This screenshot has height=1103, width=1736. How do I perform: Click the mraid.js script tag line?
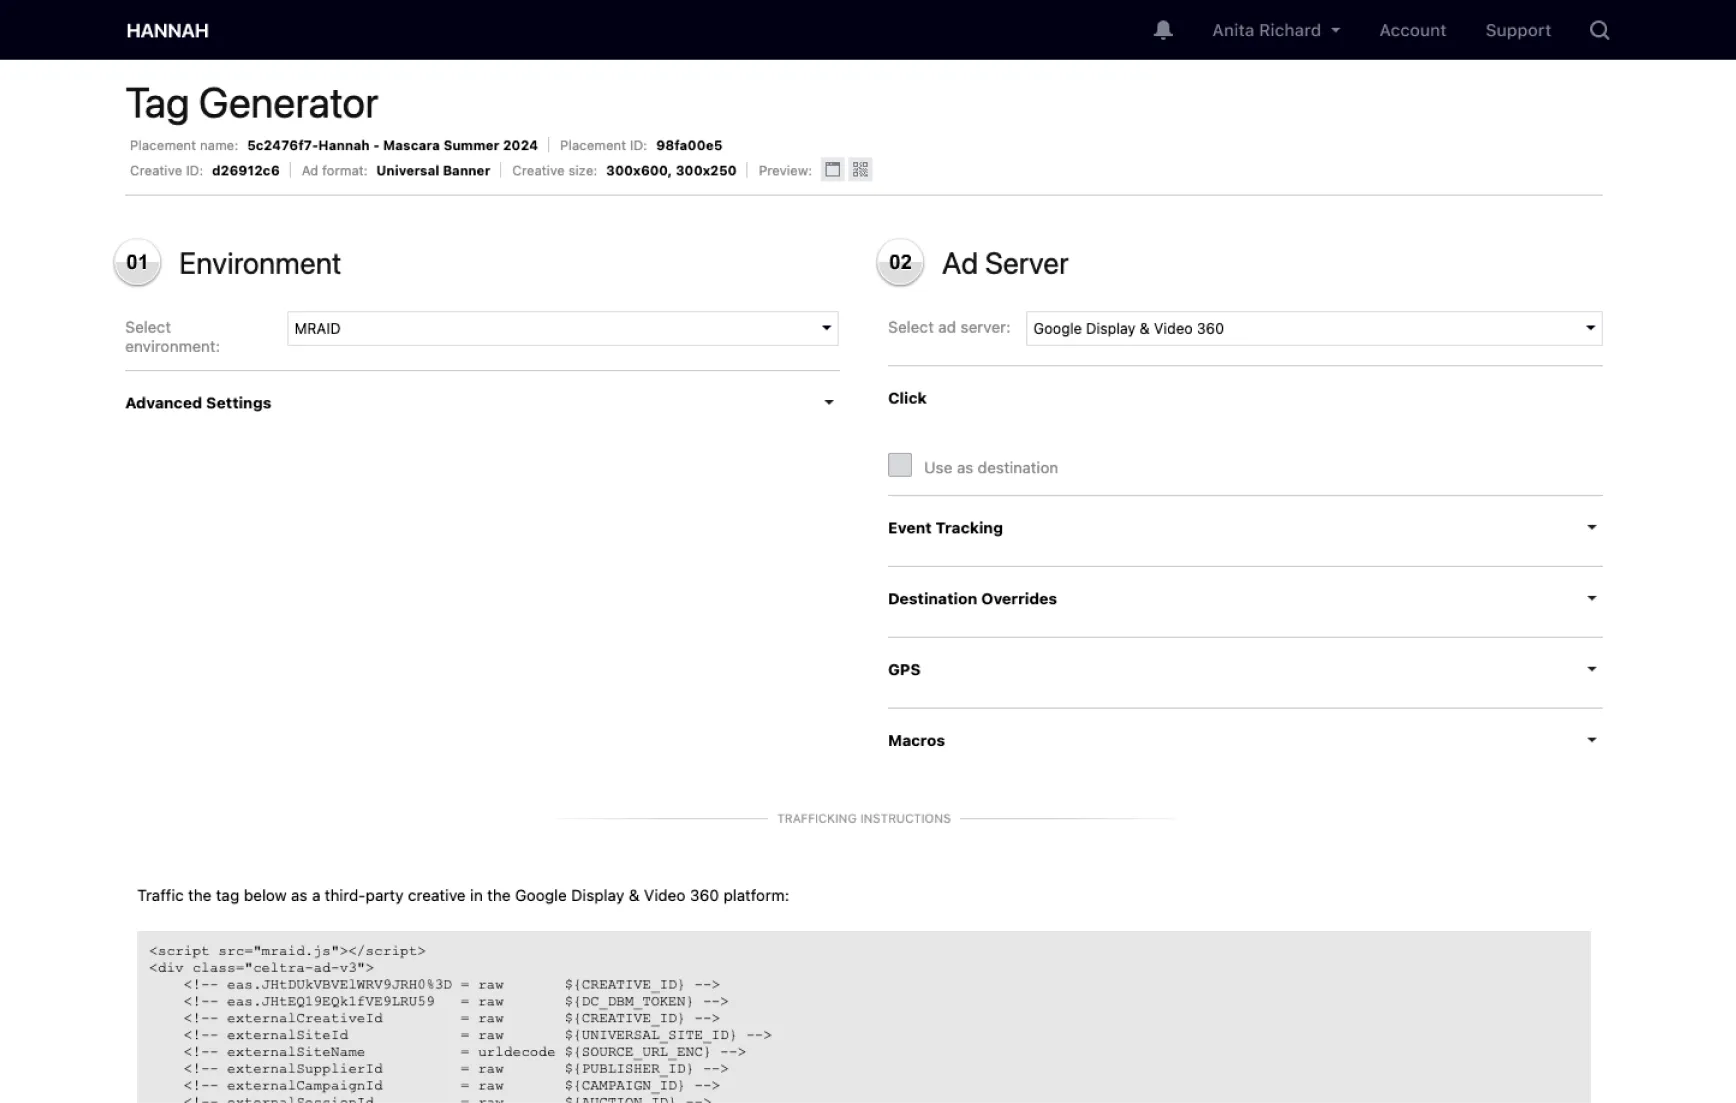pyautogui.click(x=287, y=951)
